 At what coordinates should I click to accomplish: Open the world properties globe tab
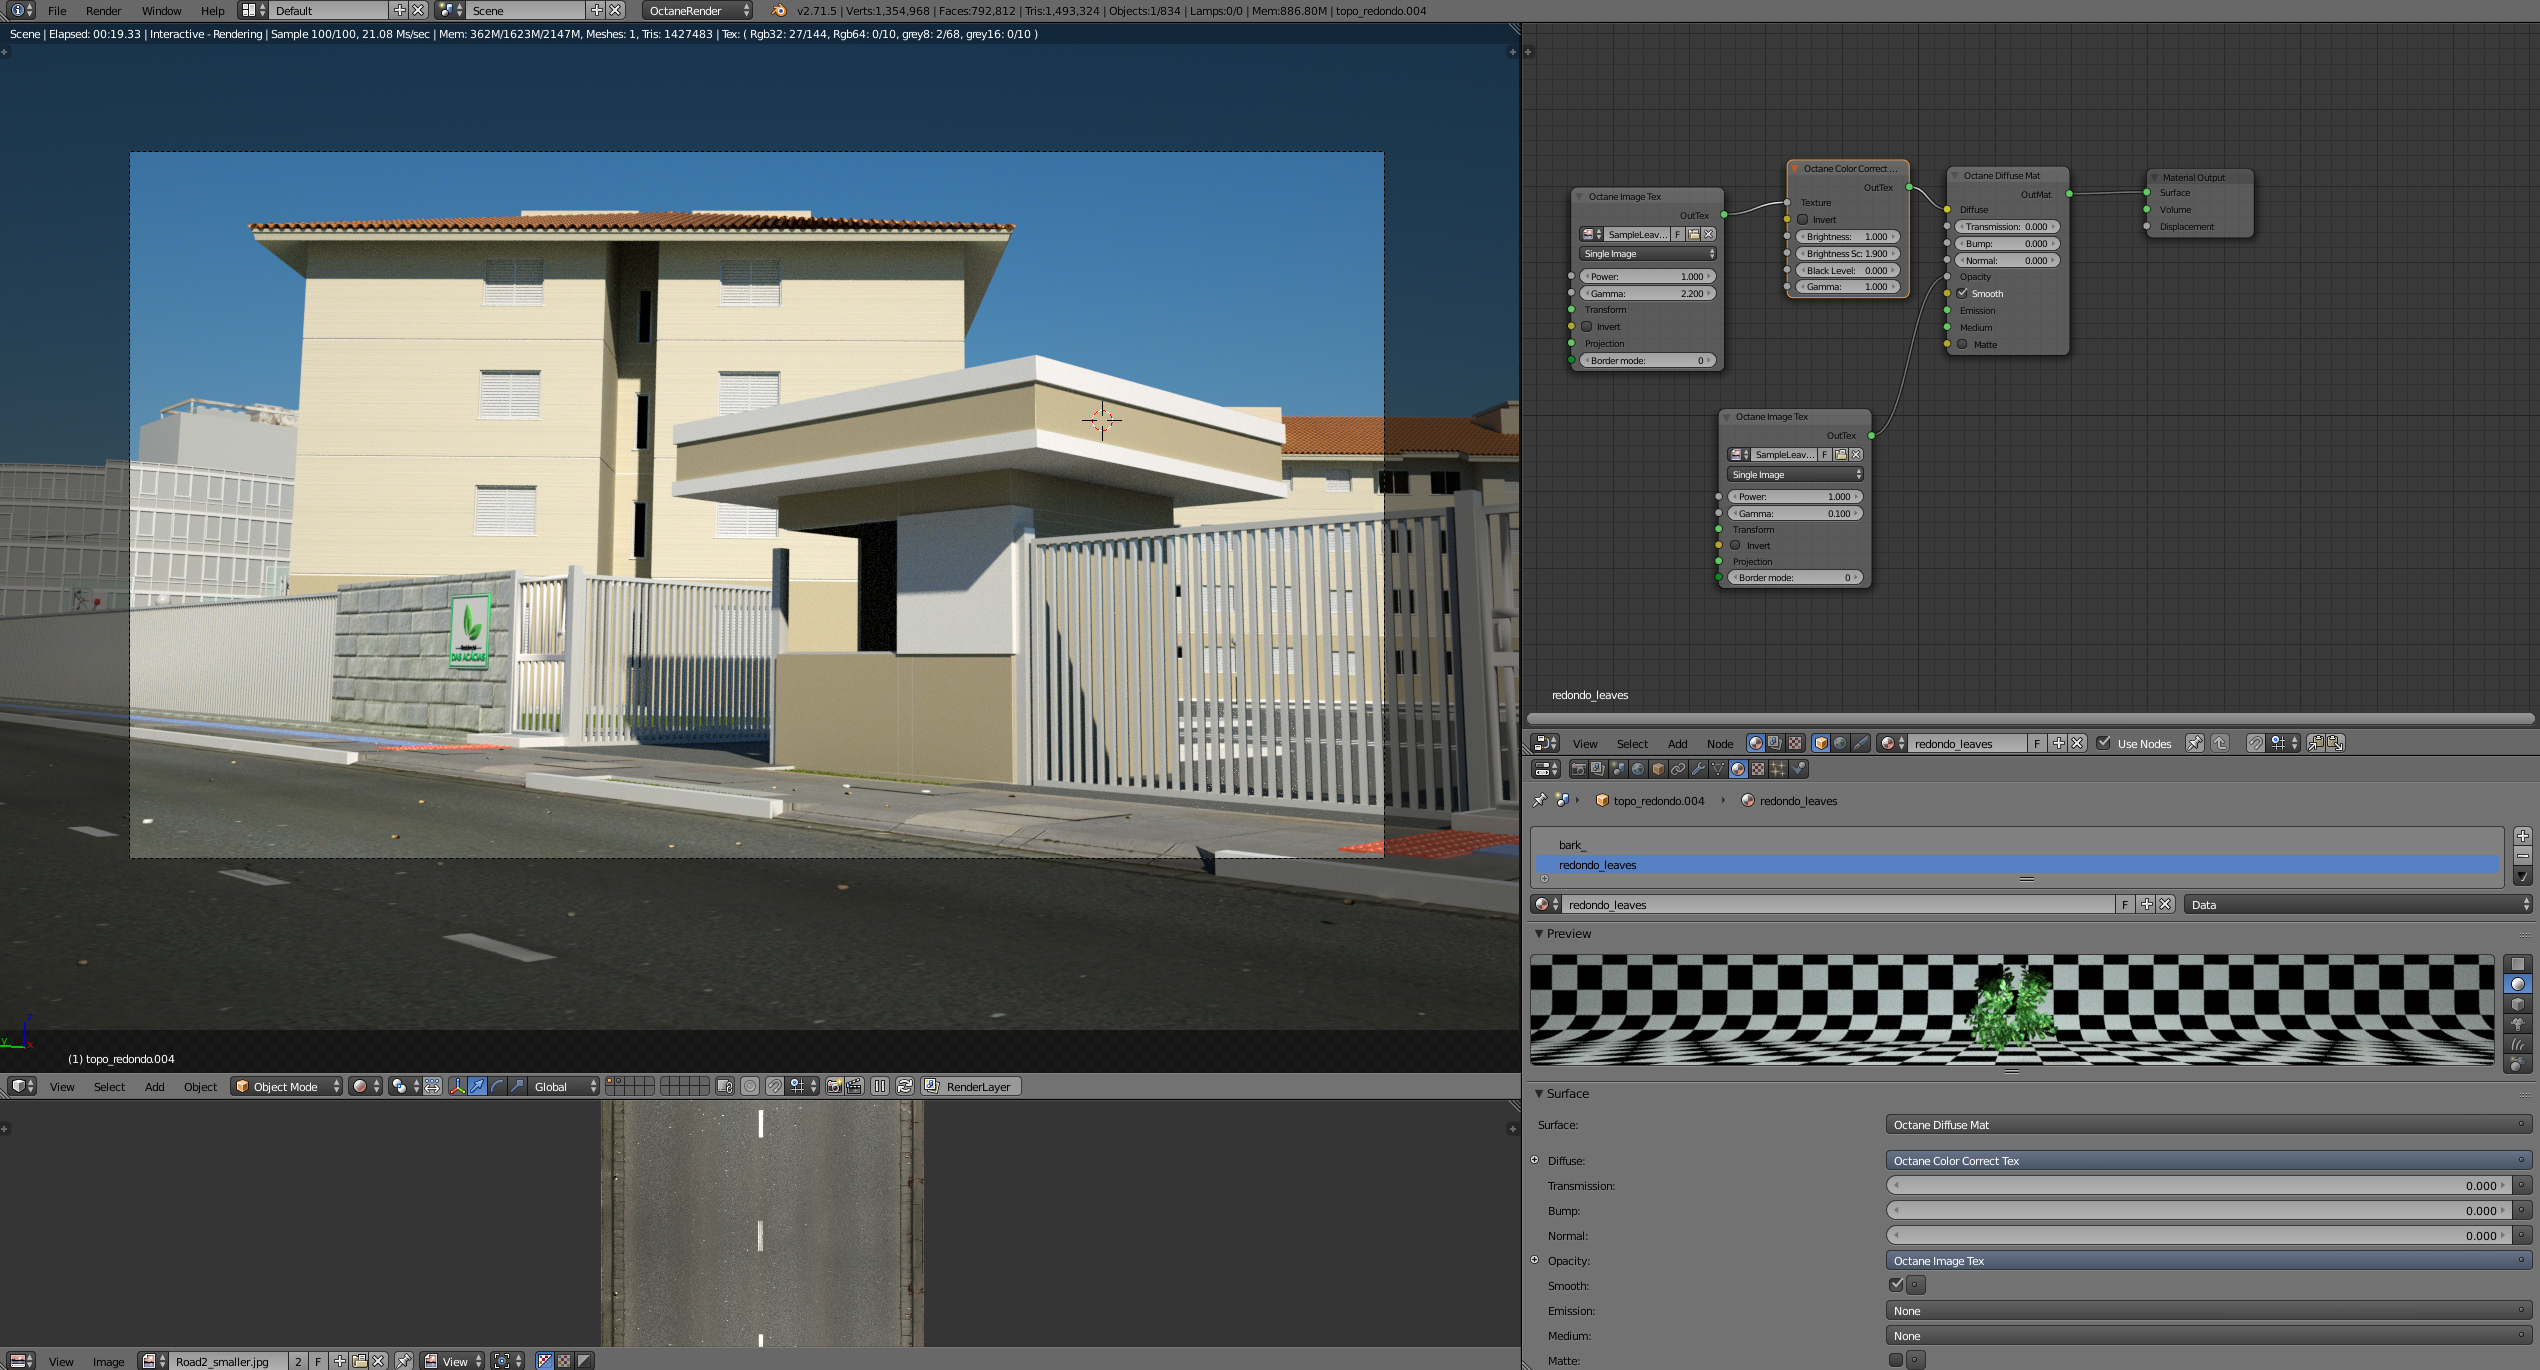(1637, 769)
